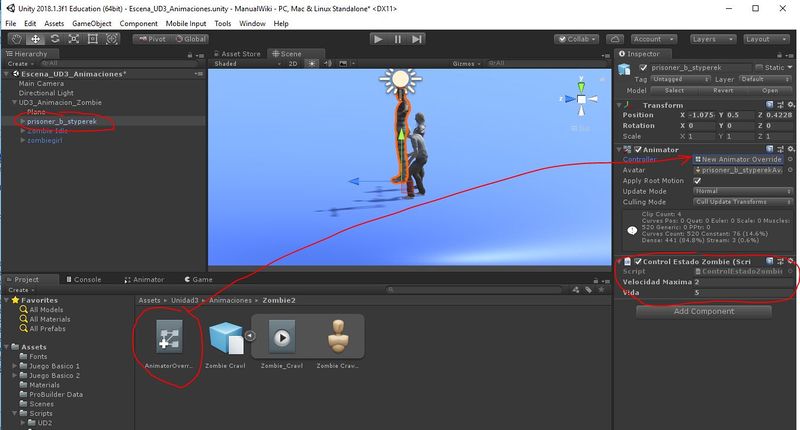Open the Update Mode dropdown
Viewport: 800px width, 430px height.
pos(742,191)
